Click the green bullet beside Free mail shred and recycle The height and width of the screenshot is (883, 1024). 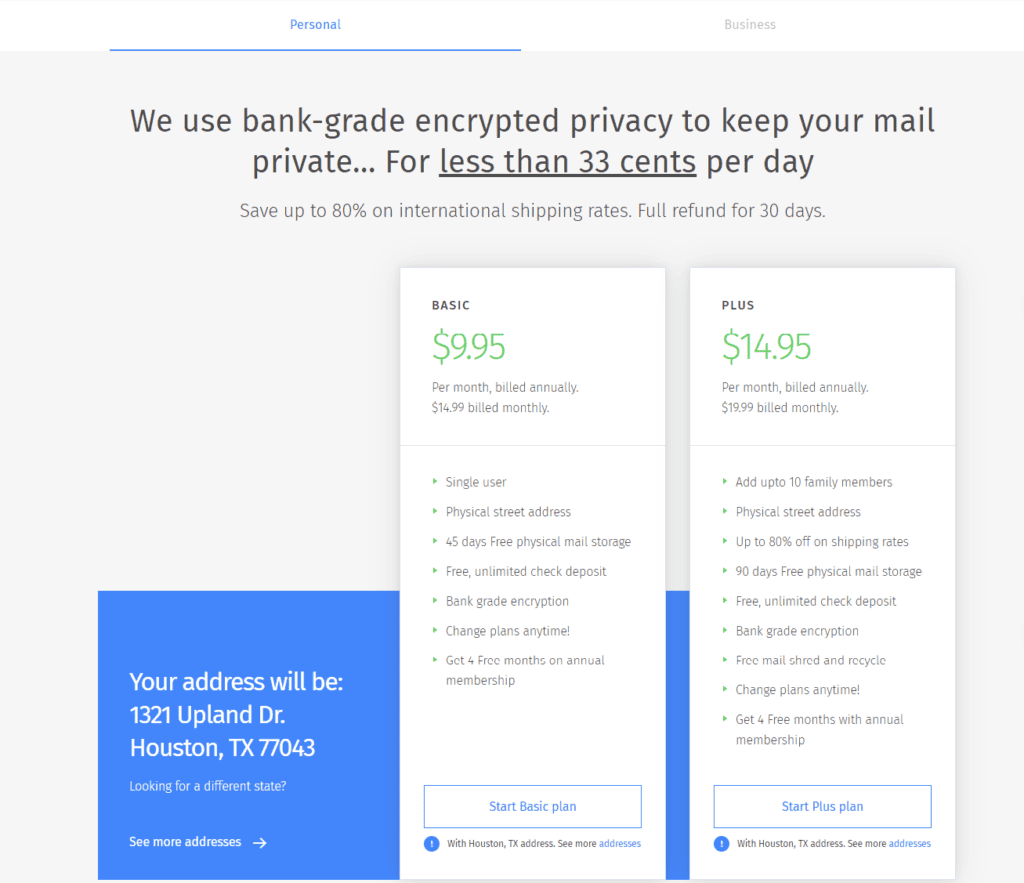(724, 660)
